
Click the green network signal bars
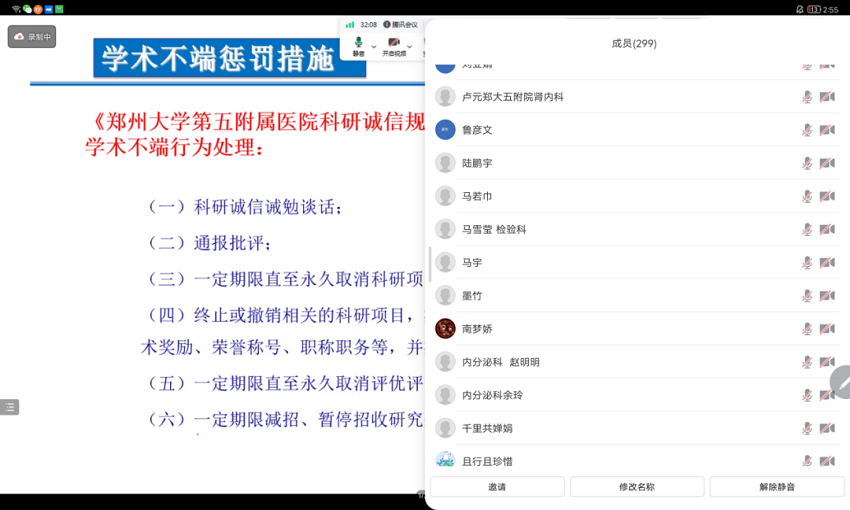pyautogui.click(x=350, y=24)
